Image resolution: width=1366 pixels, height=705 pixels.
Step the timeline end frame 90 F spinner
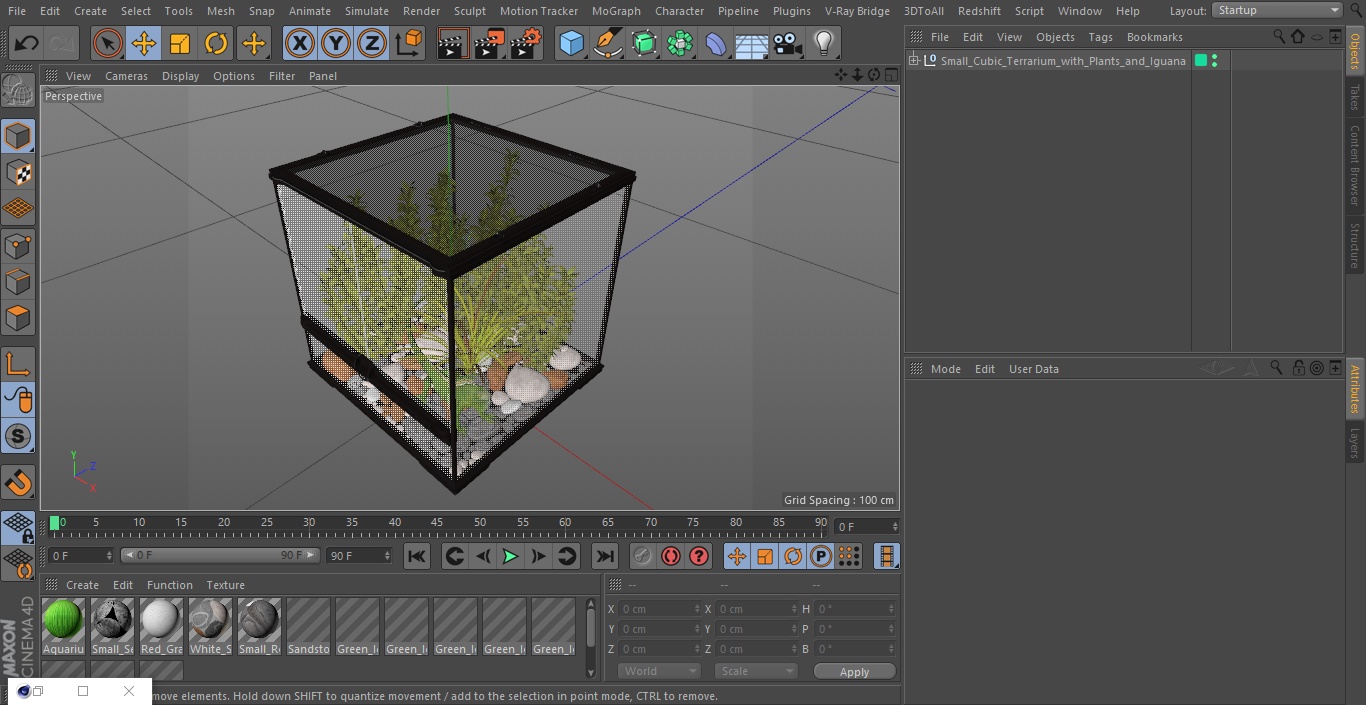[x=386, y=555]
